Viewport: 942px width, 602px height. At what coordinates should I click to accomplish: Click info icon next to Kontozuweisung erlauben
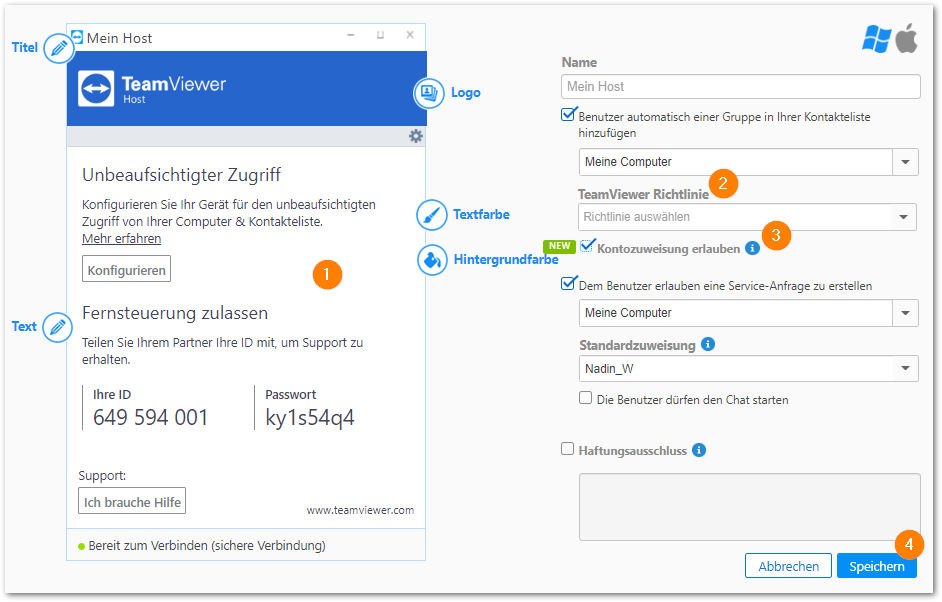(752, 248)
